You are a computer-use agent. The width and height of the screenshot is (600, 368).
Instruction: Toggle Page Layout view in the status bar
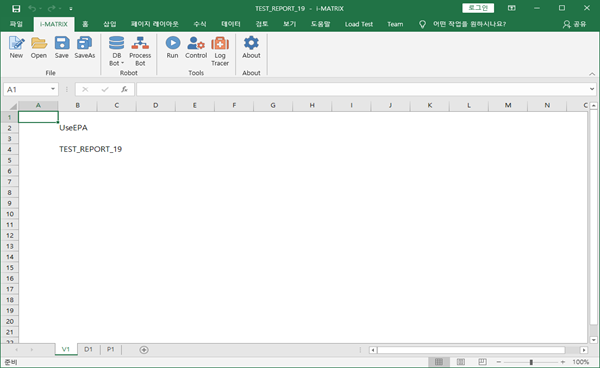click(x=461, y=362)
